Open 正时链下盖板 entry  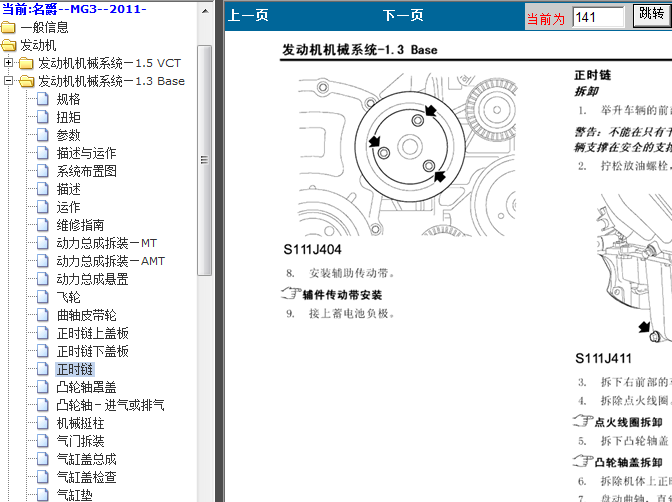click(x=92, y=351)
